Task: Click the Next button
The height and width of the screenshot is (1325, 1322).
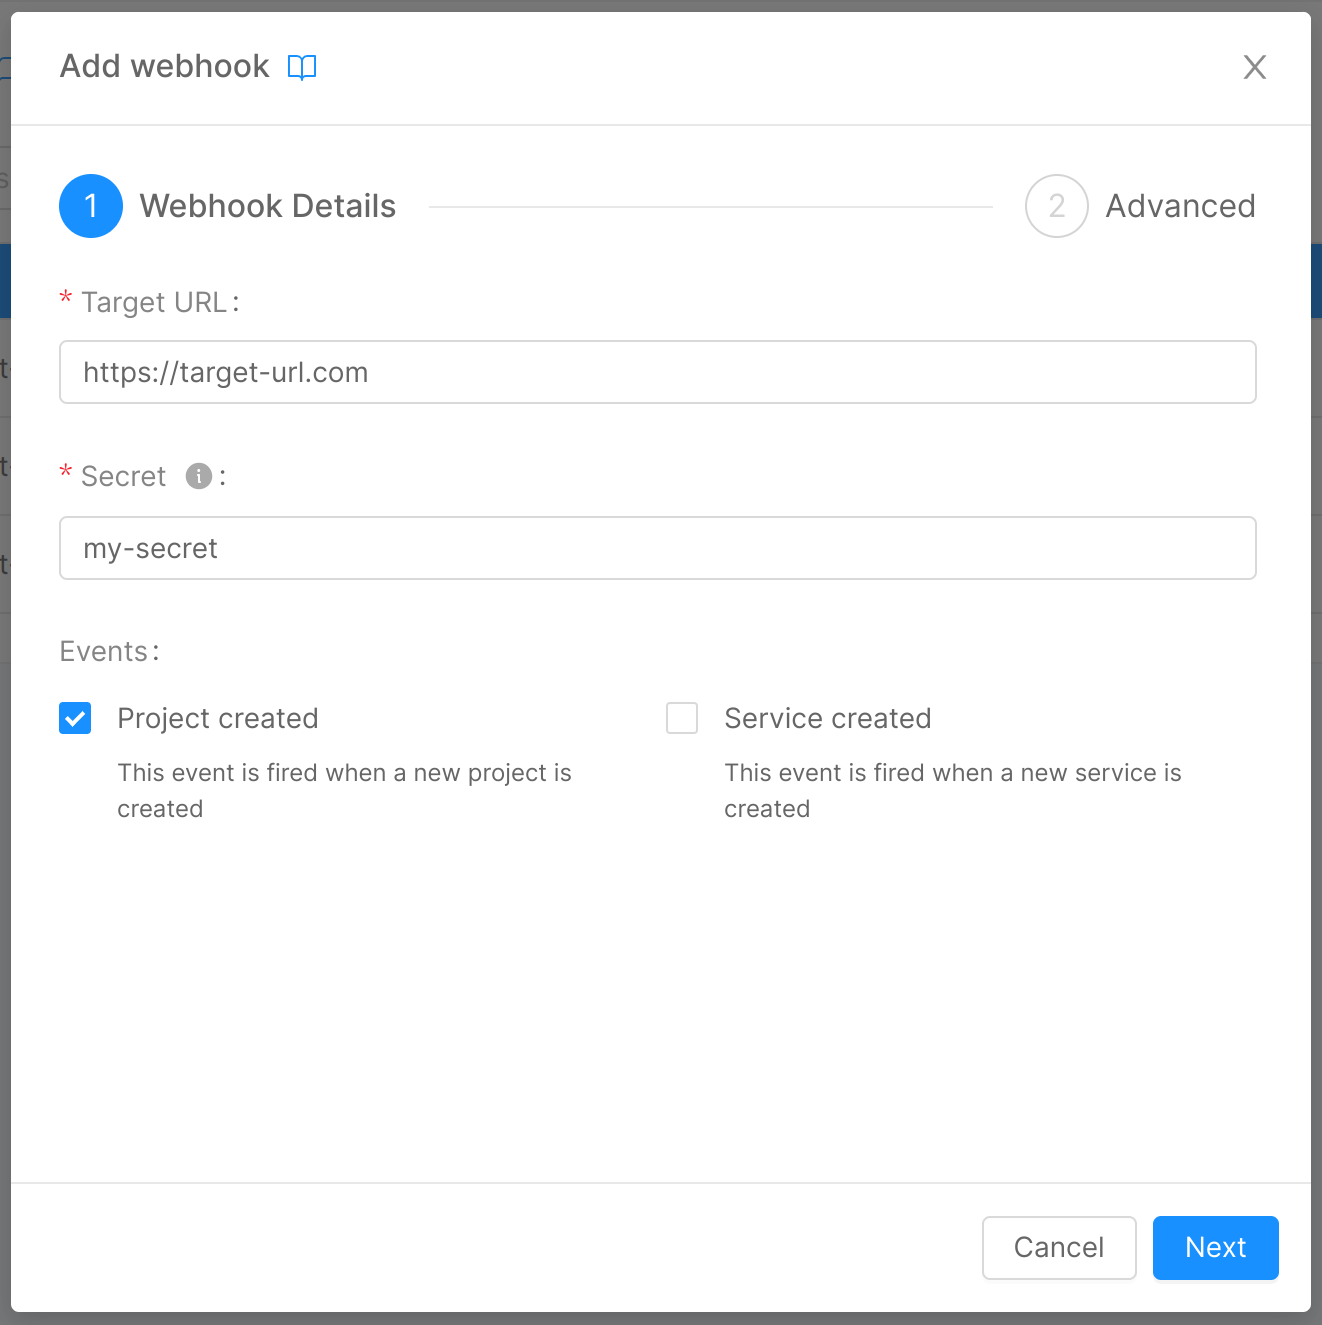Action: click(x=1215, y=1247)
